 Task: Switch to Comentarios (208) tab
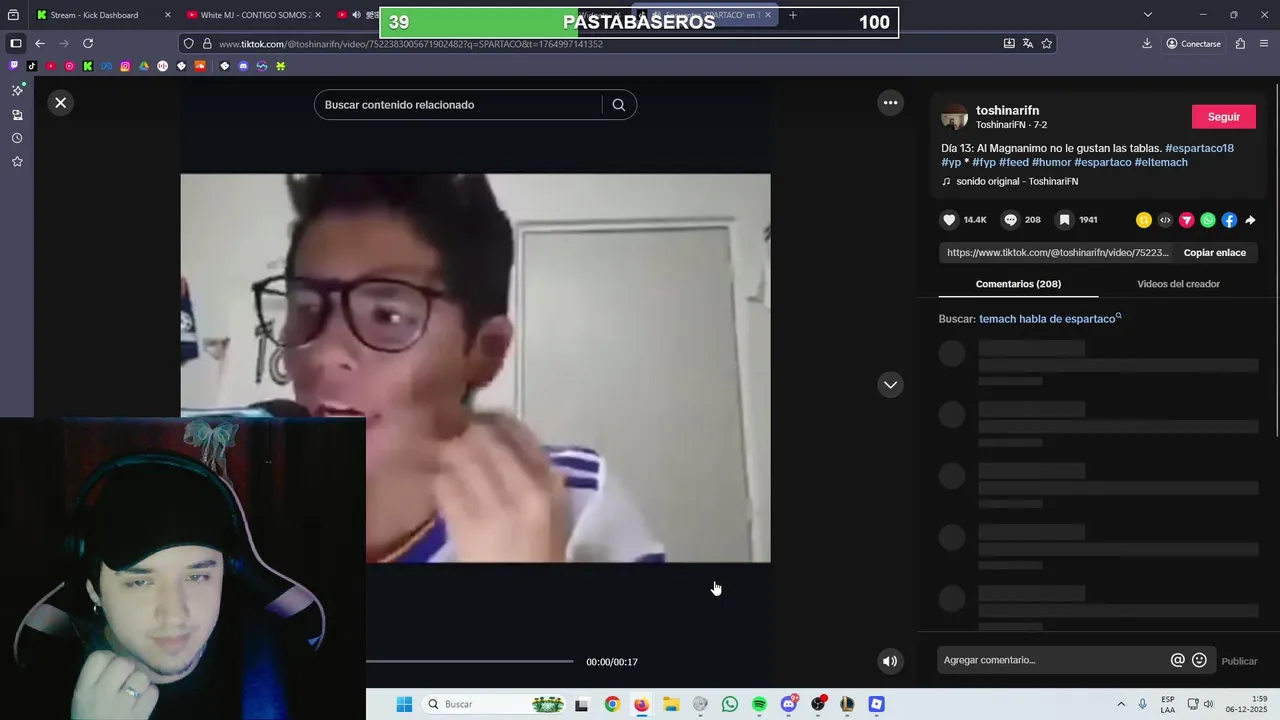[1018, 284]
